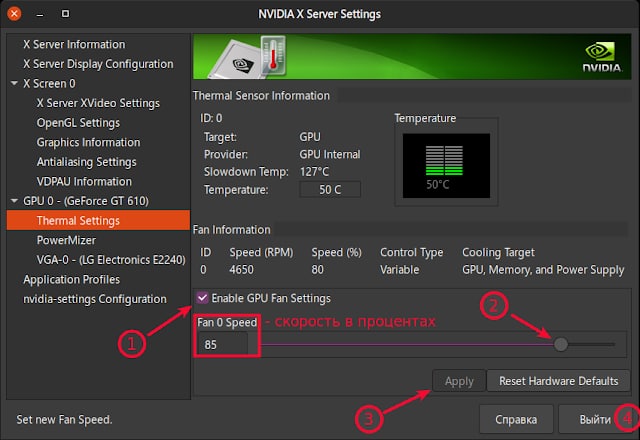The width and height of the screenshot is (640, 440).
Task: Select Antialiasing Settings
Action: pos(87,162)
